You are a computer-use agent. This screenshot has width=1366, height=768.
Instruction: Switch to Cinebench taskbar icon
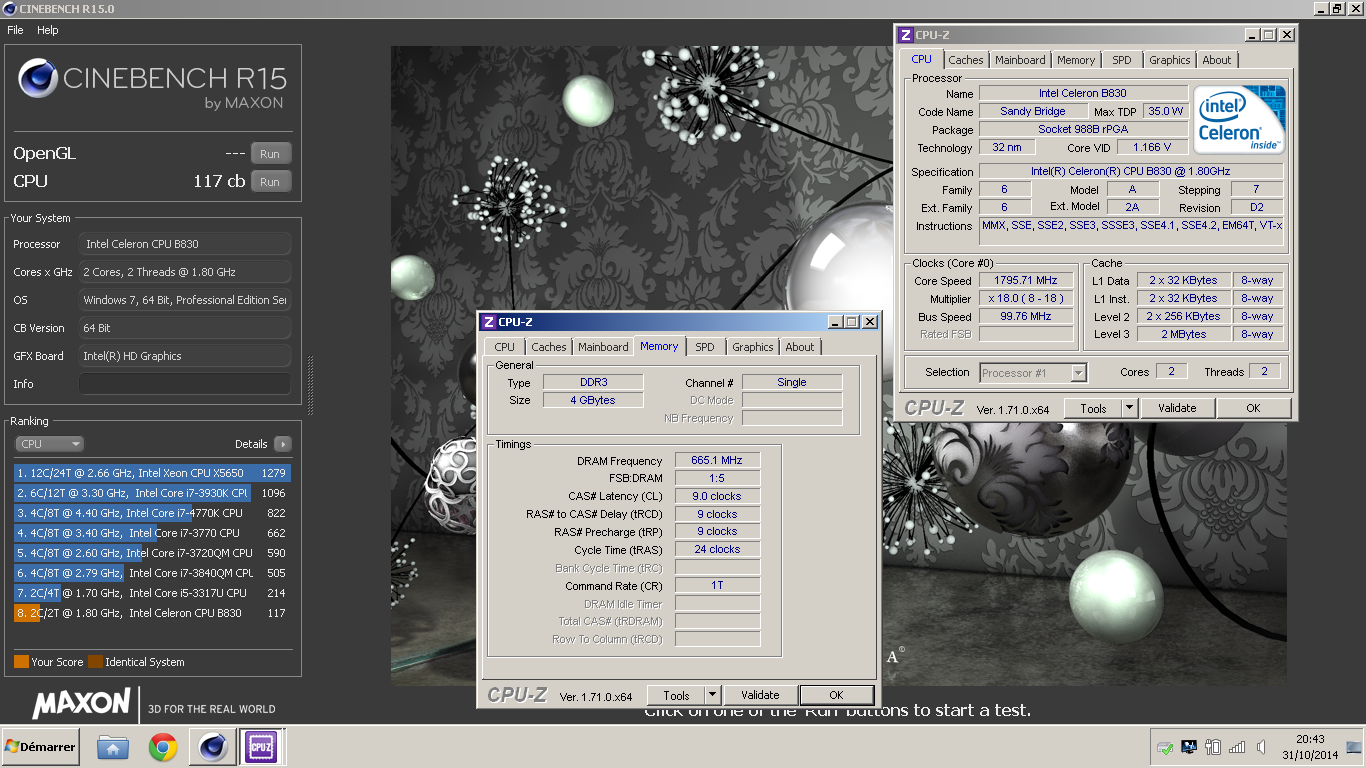pyautogui.click(x=212, y=747)
